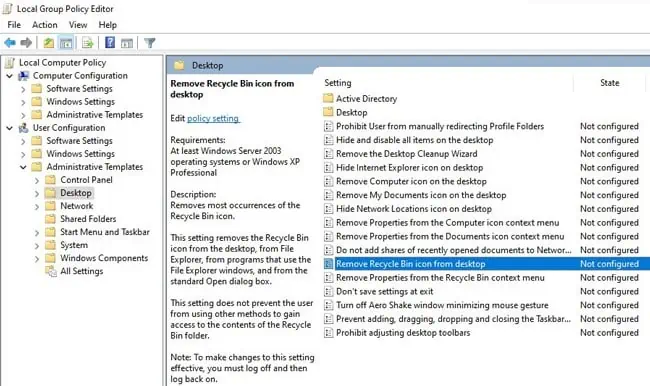Image resolution: width=650 pixels, height=386 pixels.
Task: Click Not configured state for Don't save settings
Action: pos(609,291)
